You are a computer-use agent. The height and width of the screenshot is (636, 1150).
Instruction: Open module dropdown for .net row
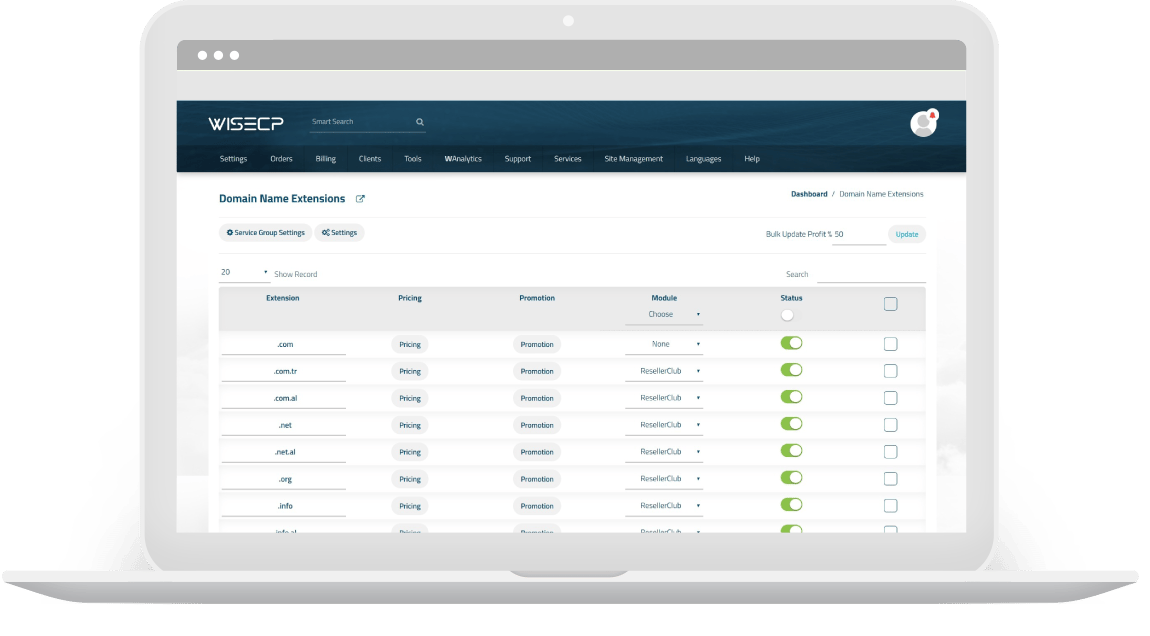(x=664, y=425)
